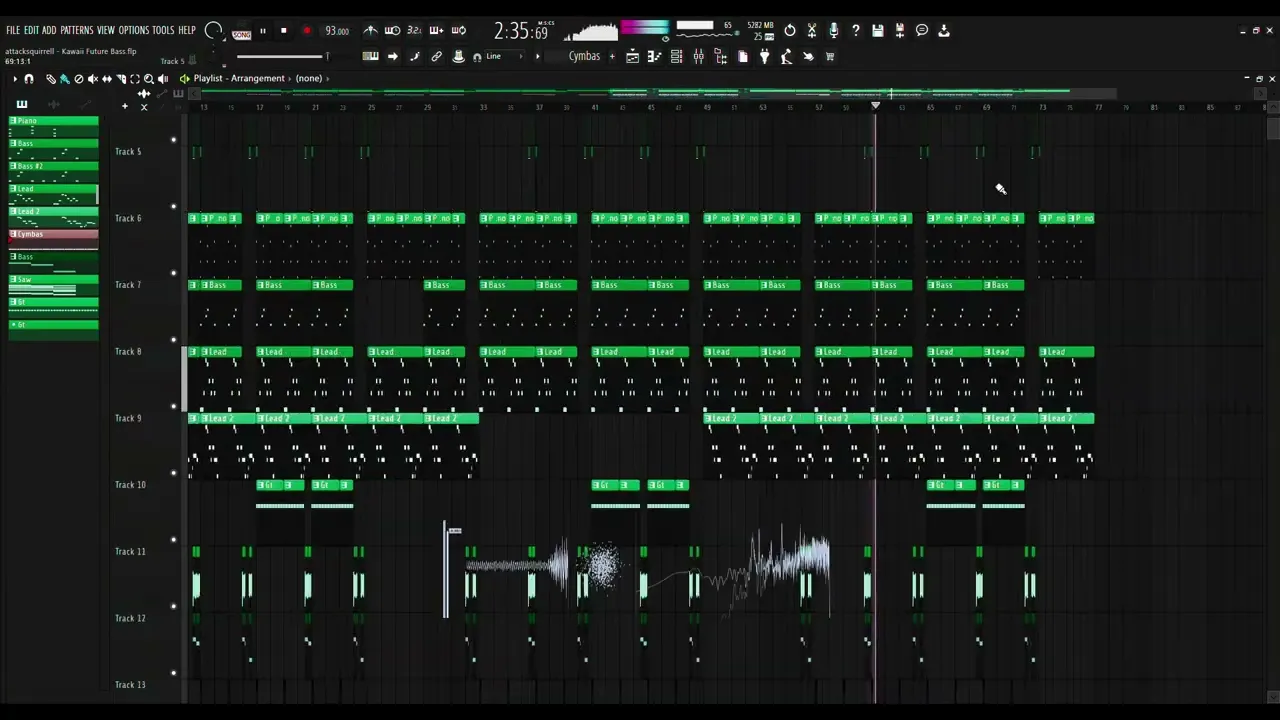Toggle wait for input to start
The height and width of the screenshot is (720, 1280).
point(392,31)
